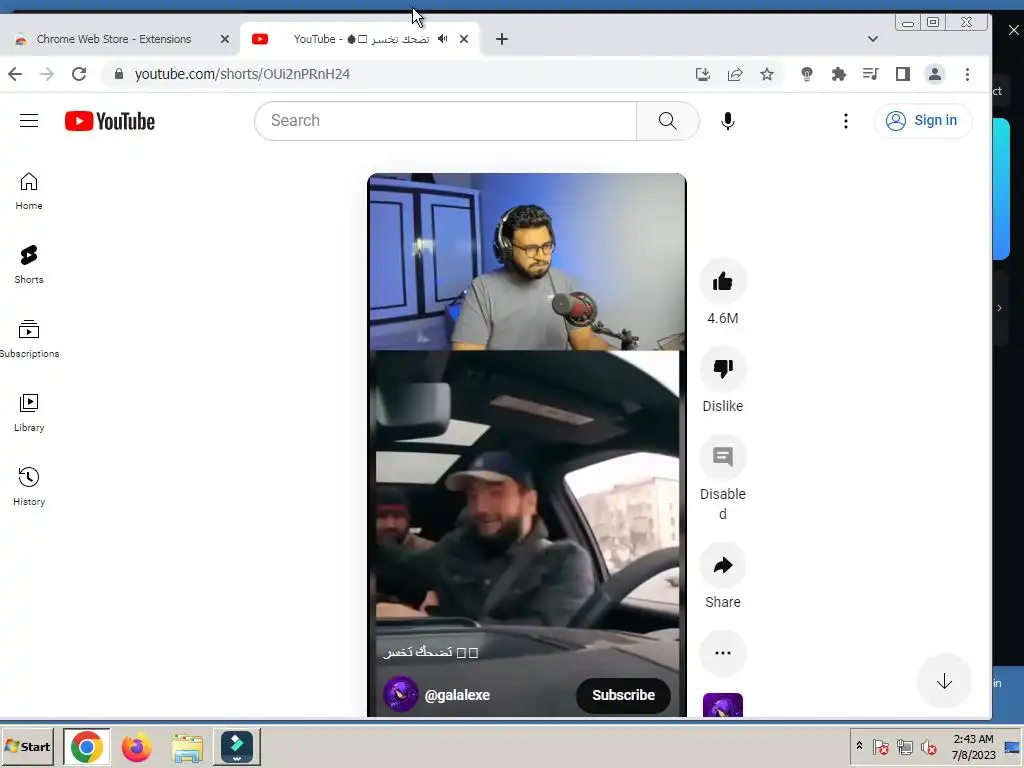
Task: Subscribe to @galalexe
Action: (623, 695)
